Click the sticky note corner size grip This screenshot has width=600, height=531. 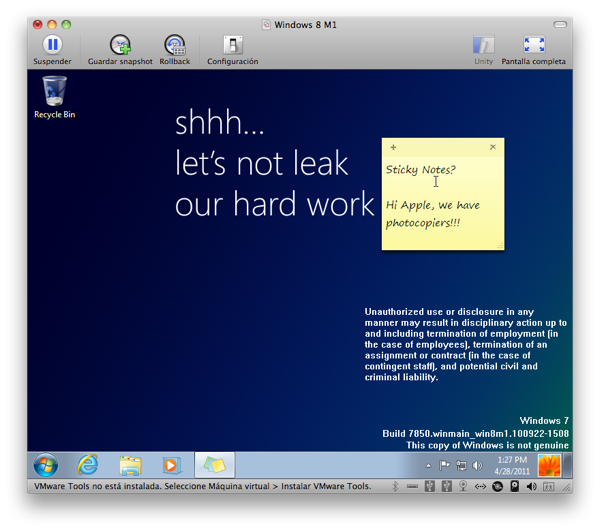coord(500,246)
